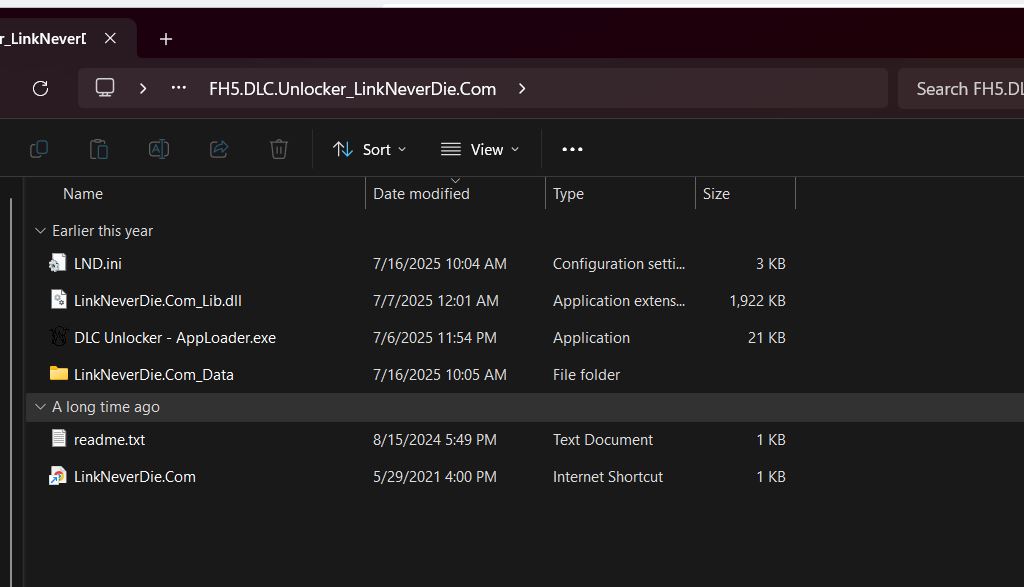Select the LinkNeverDie.Com_Data folder
The width and height of the screenshot is (1024, 587).
153,375
